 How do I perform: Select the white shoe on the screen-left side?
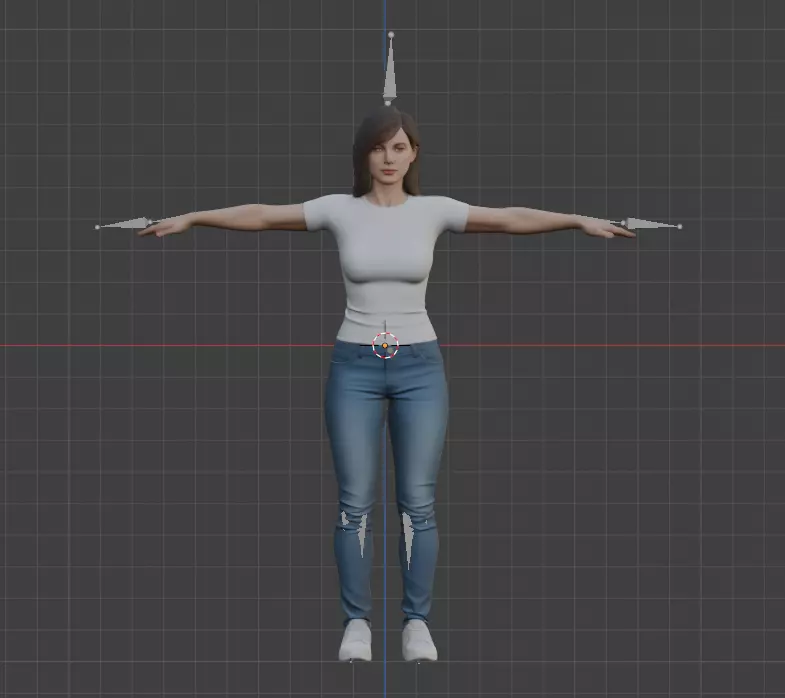click(355, 640)
